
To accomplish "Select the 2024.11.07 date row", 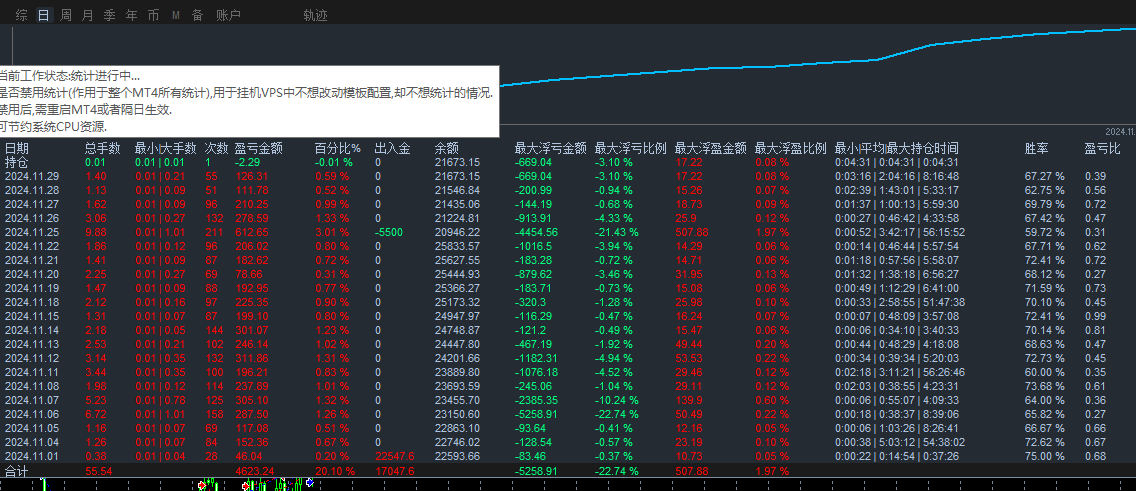I will coord(33,400).
